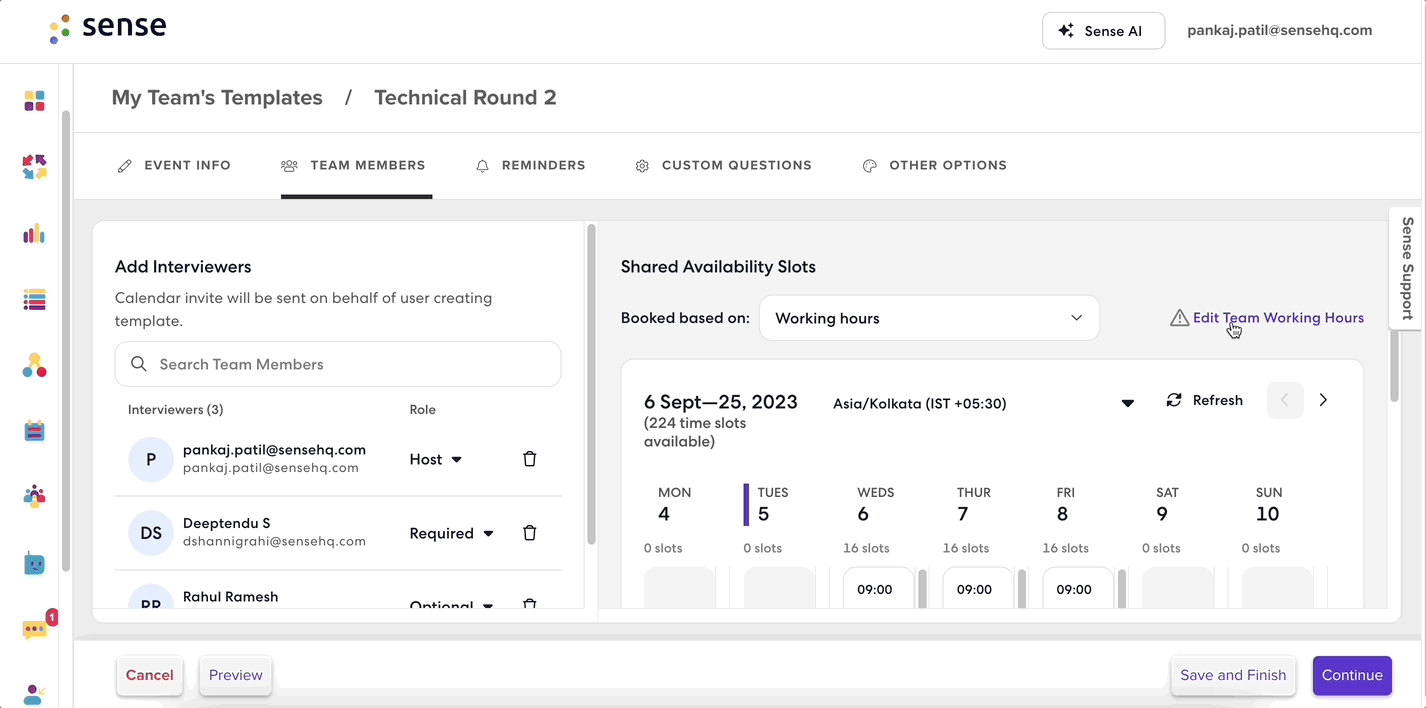Click the person icon at sidebar bottom

34,694
